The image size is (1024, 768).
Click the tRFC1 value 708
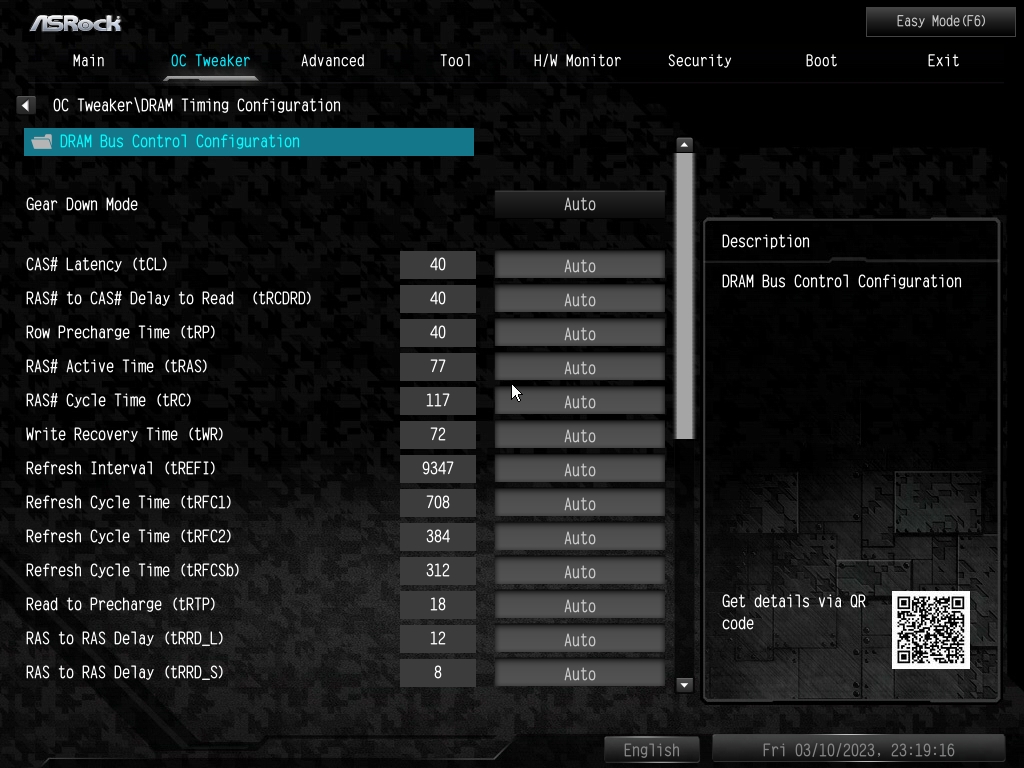click(438, 502)
